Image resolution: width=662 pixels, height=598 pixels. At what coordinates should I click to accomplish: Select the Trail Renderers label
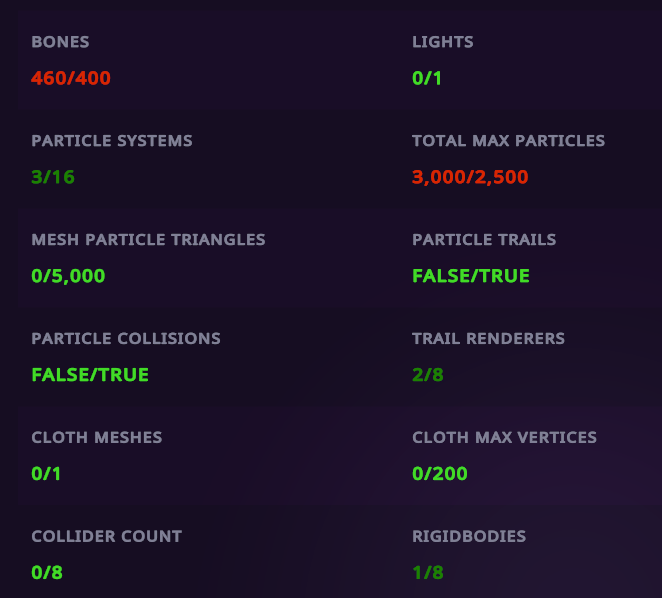point(488,339)
